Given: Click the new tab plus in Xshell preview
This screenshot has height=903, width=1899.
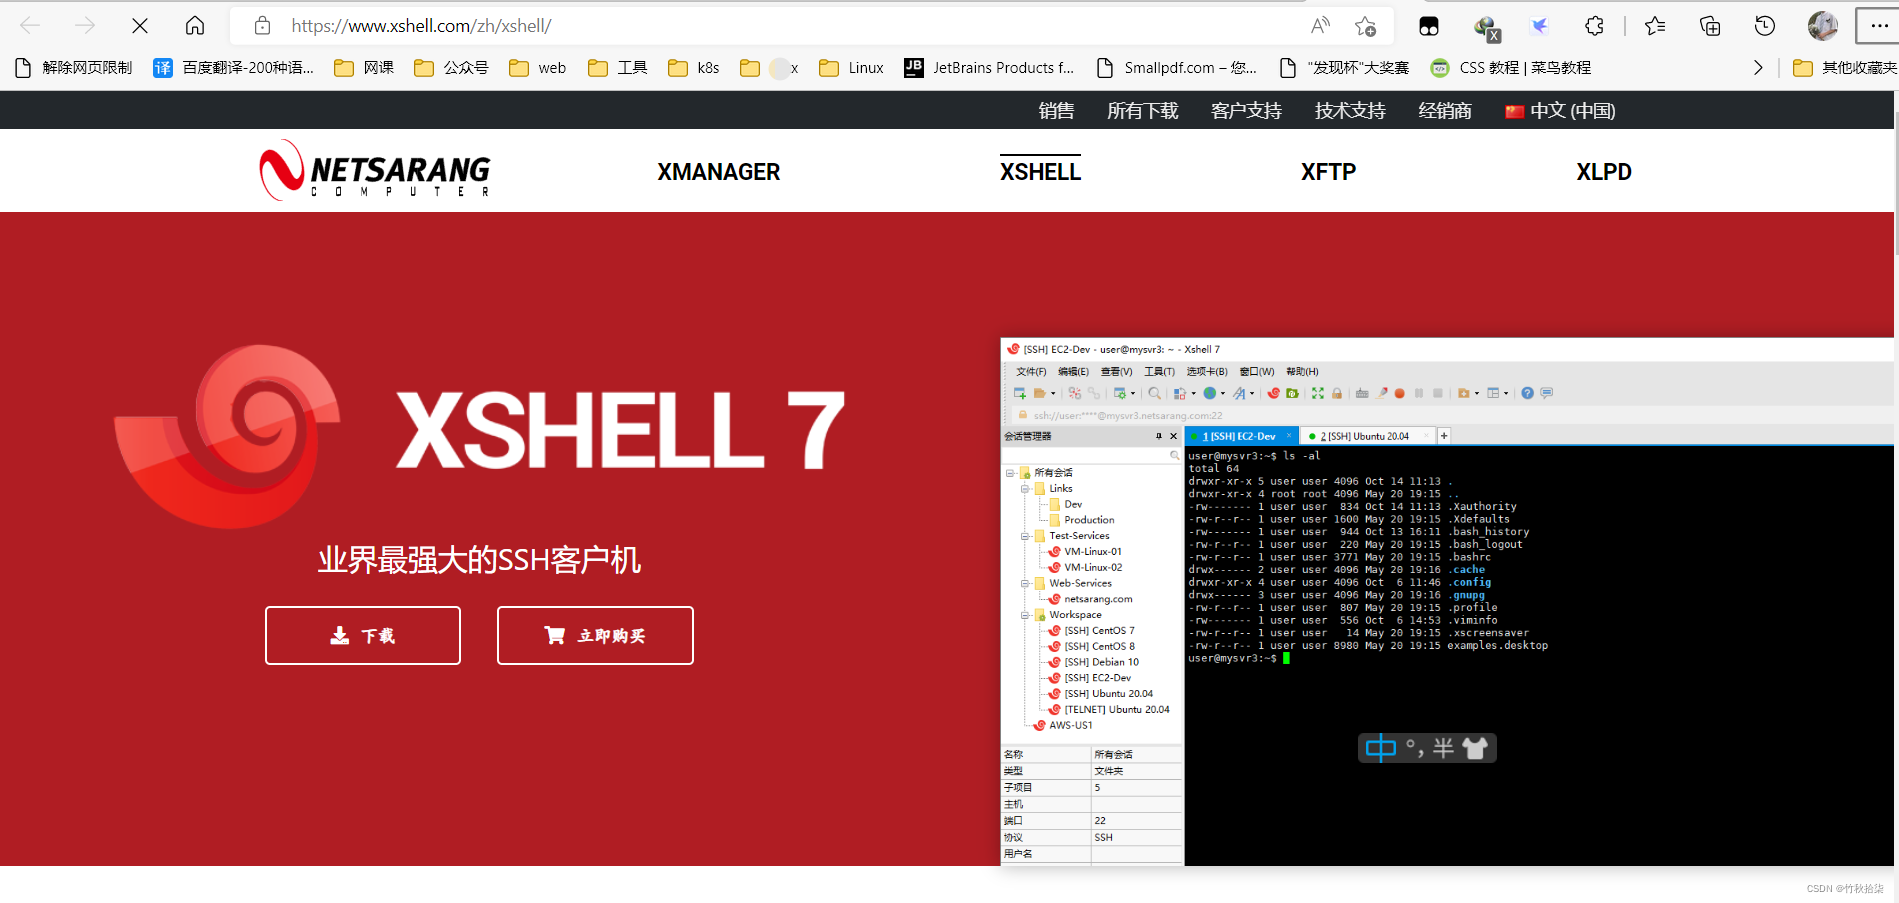Looking at the screenshot, I should (x=1444, y=436).
